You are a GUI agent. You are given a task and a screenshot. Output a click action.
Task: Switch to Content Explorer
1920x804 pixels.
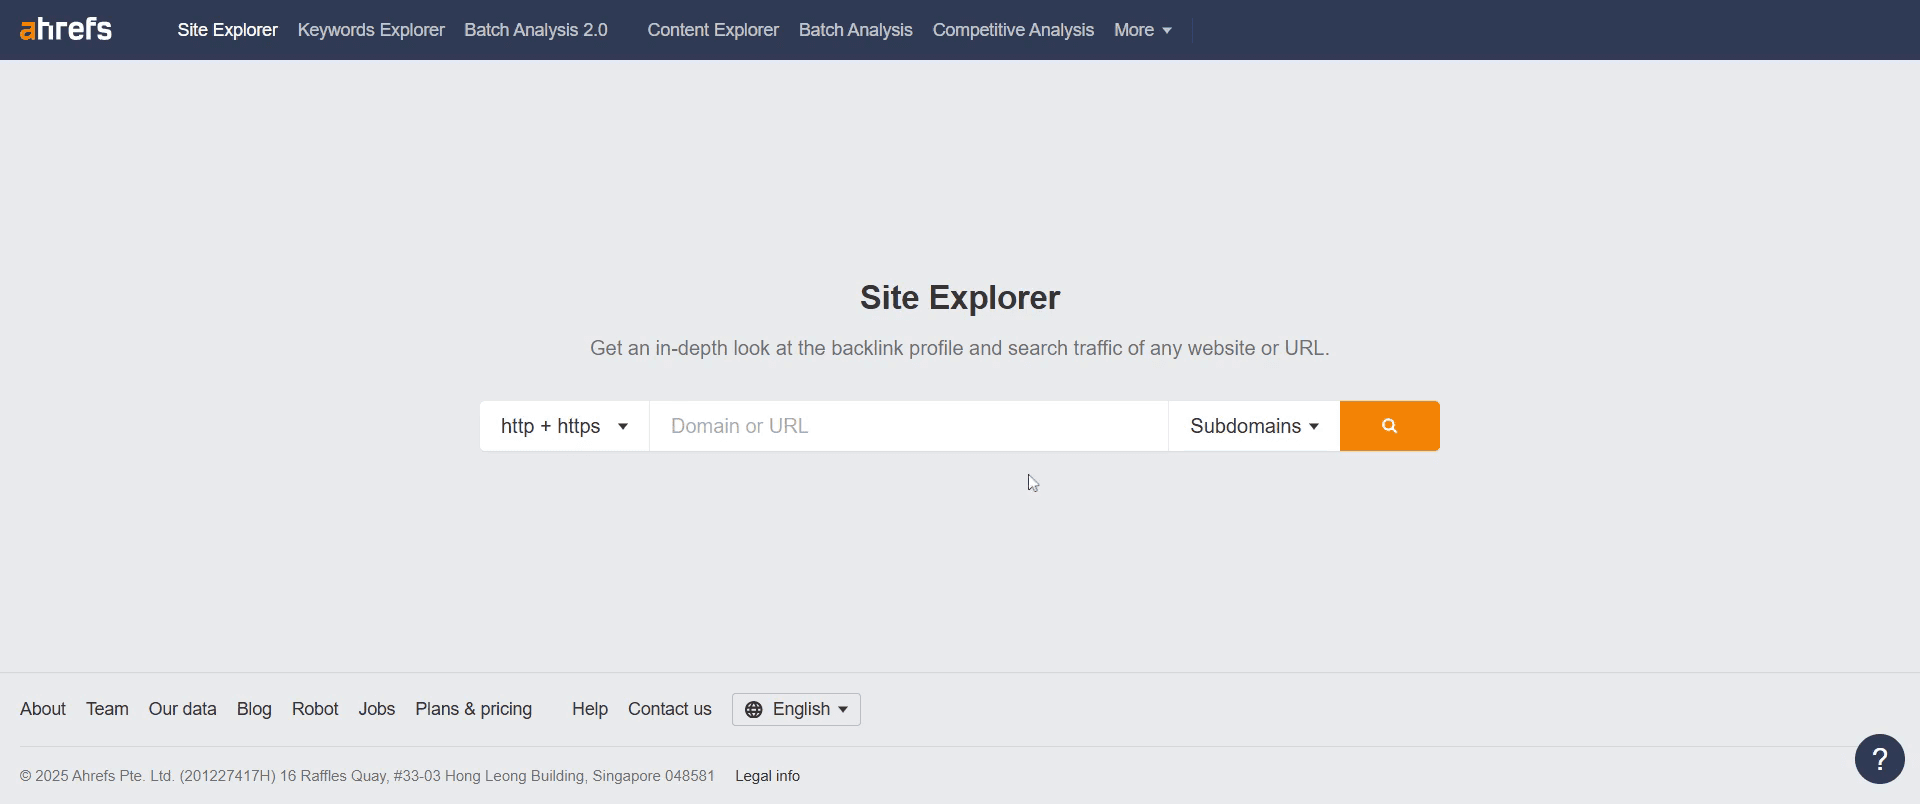(713, 30)
